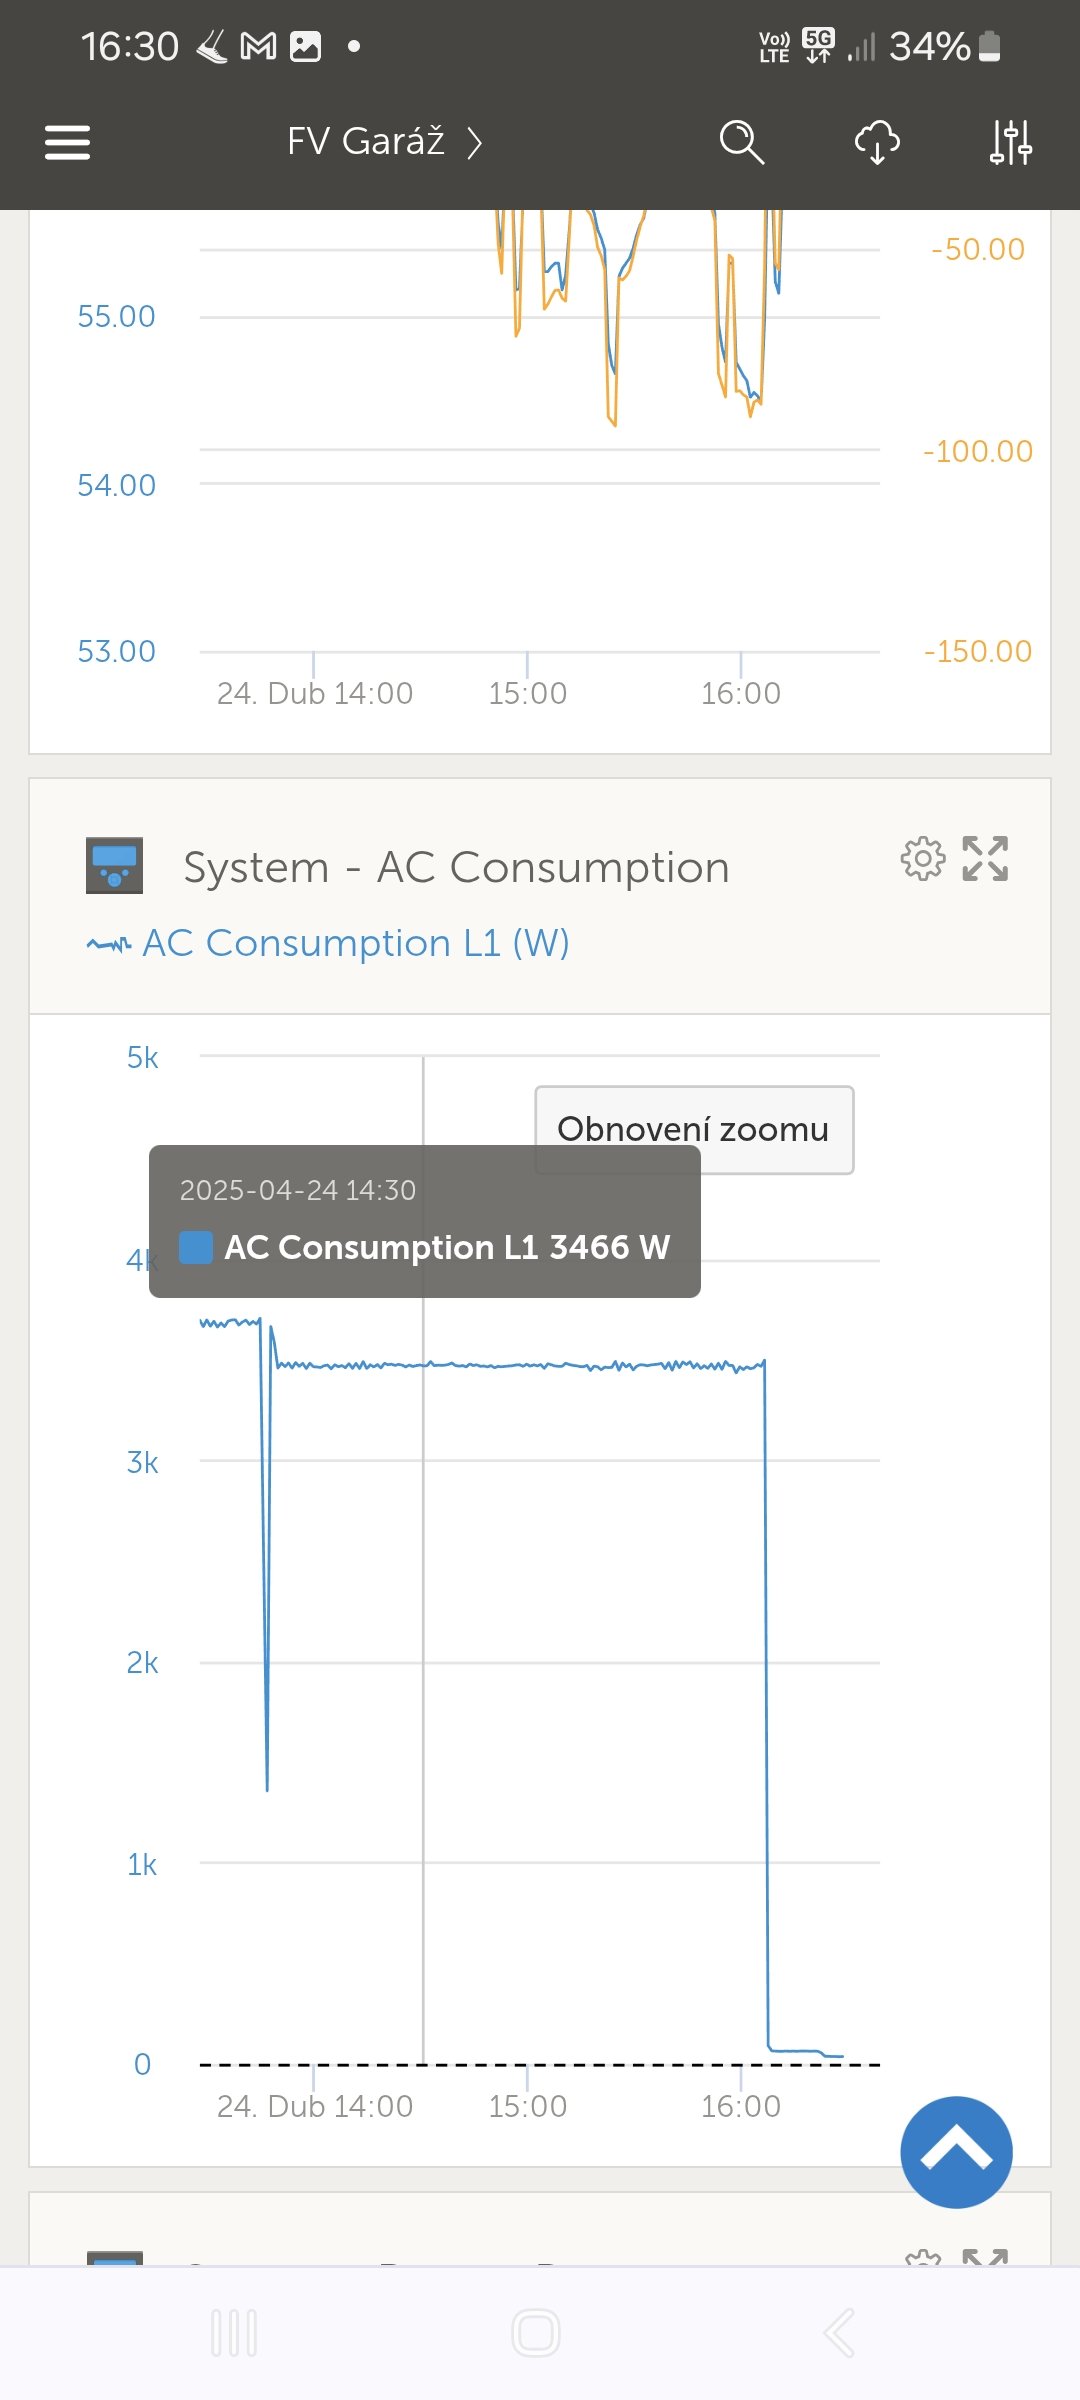Tap the cloud download icon
This screenshot has width=1080, height=2400.
coord(877,142)
